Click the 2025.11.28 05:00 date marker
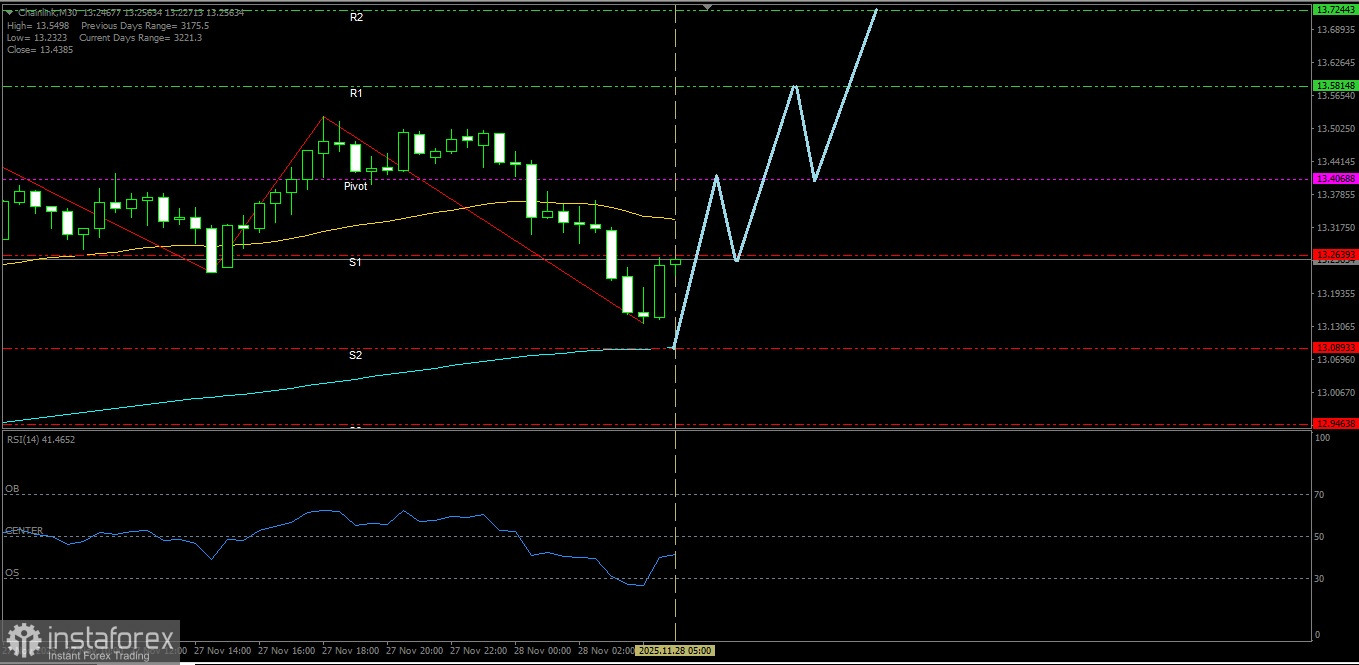The height and width of the screenshot is (665, 1359). click(677, 650)
